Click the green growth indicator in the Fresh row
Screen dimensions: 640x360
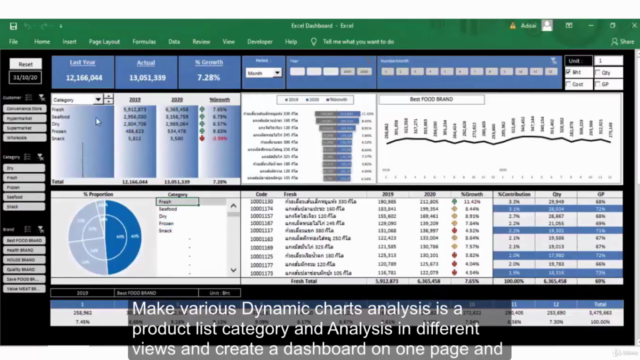(x=202, y=109)
